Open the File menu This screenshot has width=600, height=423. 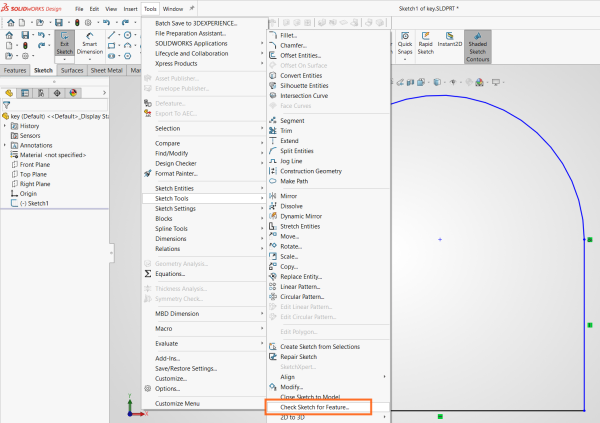point(79,9)
